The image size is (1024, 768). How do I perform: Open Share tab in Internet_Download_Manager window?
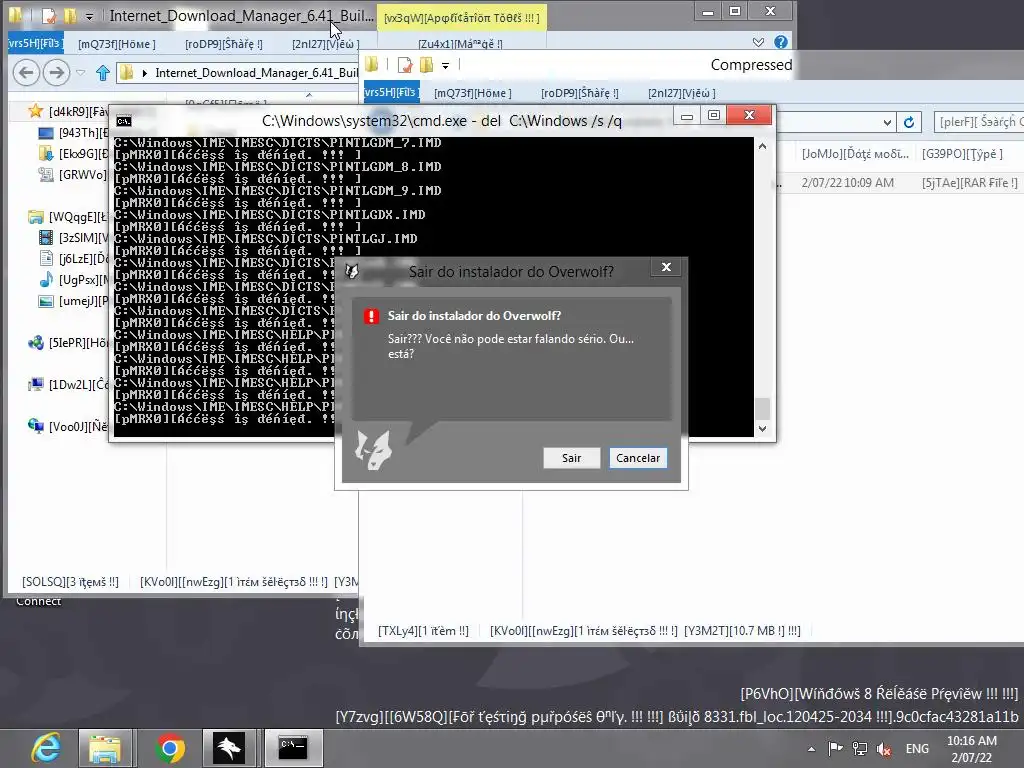[x=224, y=44]
